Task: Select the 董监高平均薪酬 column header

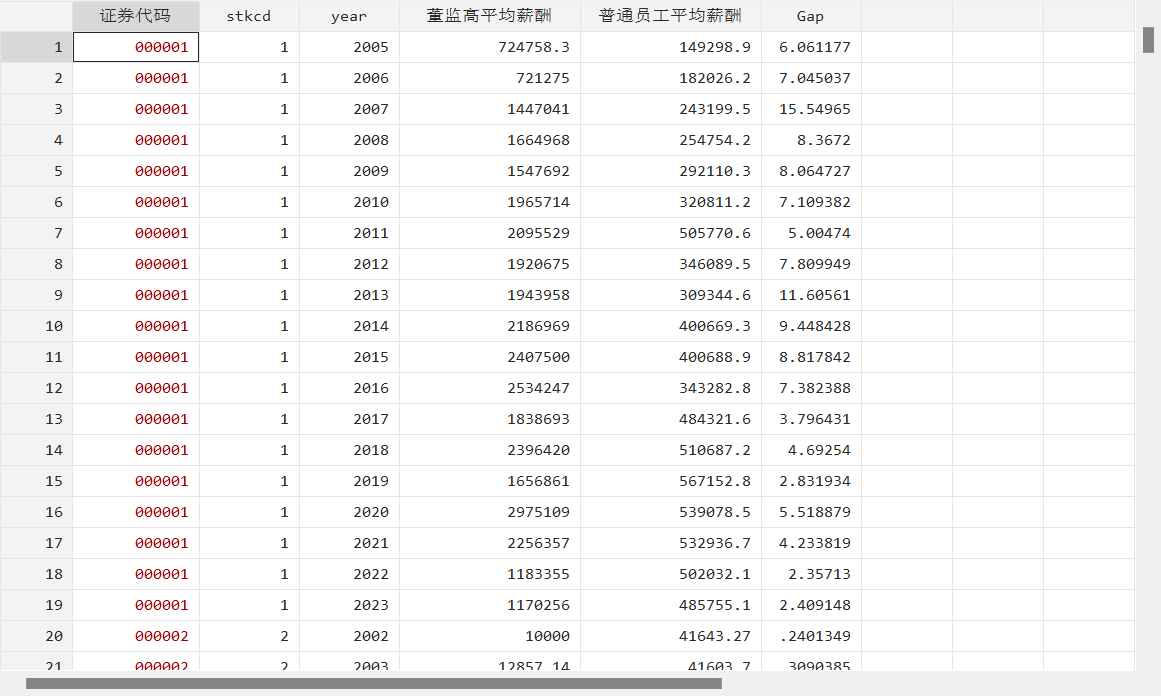Action: click(489, 16)
